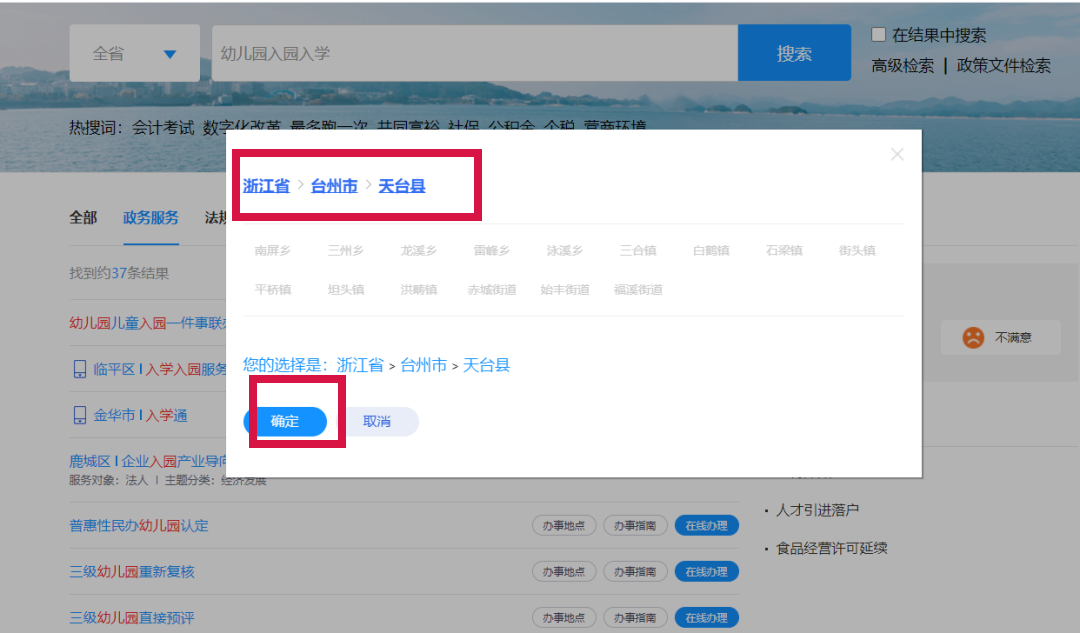Click the phone icon beside 临平区
This screenshot has height=633, width=1080.
click(x=80, y=369)
